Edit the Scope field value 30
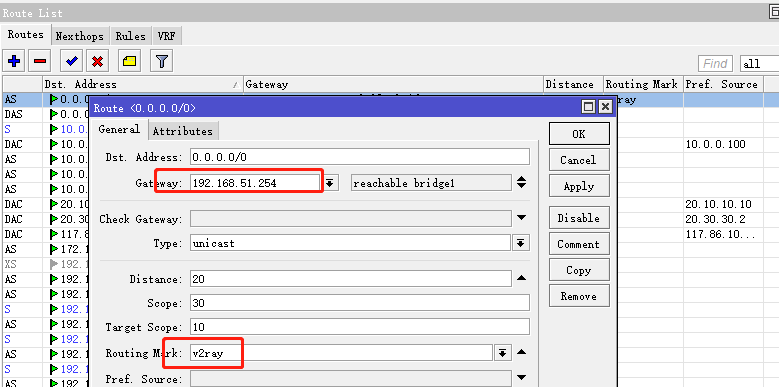Image resolution: width=779 pixels, height=387 pixels. click(360, 303)
